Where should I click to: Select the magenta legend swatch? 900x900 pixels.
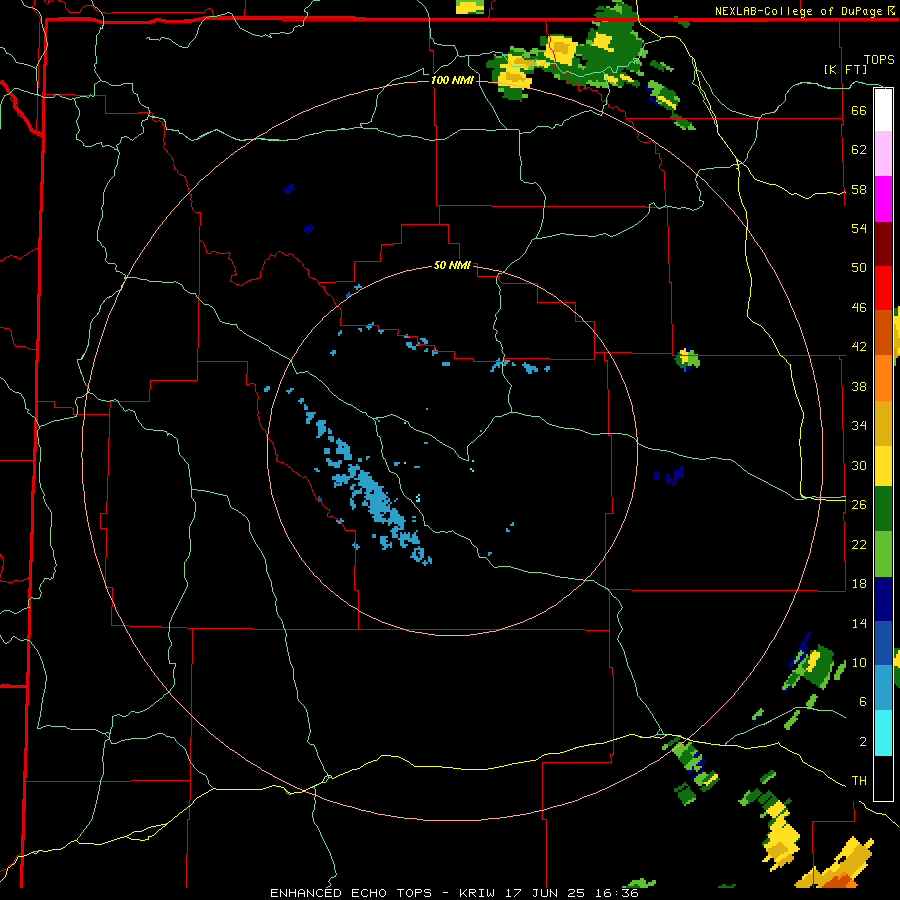(x=883, y=199)
